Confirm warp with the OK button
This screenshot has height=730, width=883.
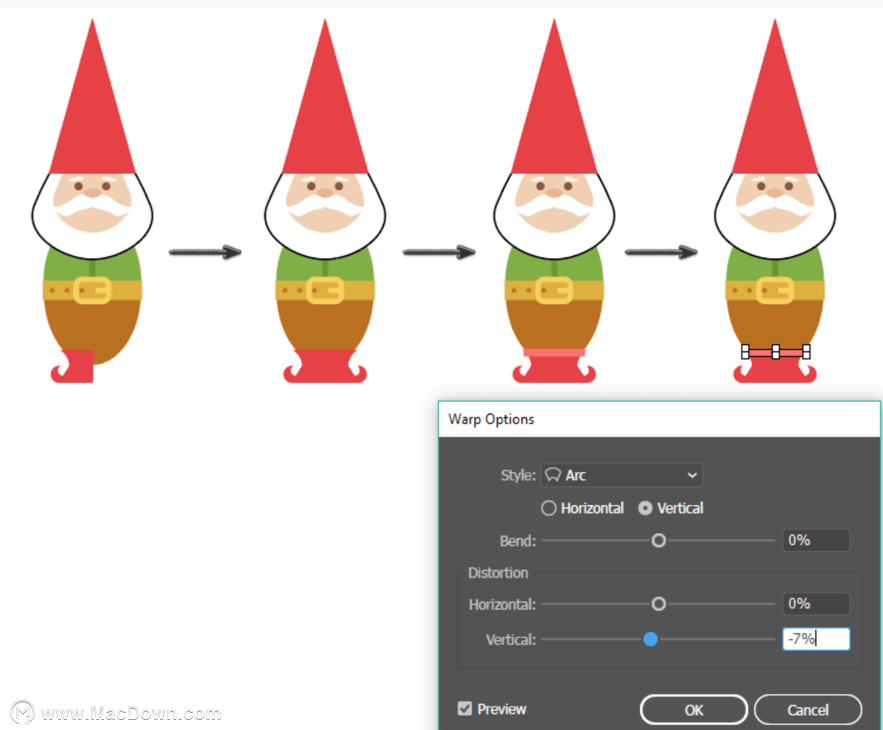(694, 710)
